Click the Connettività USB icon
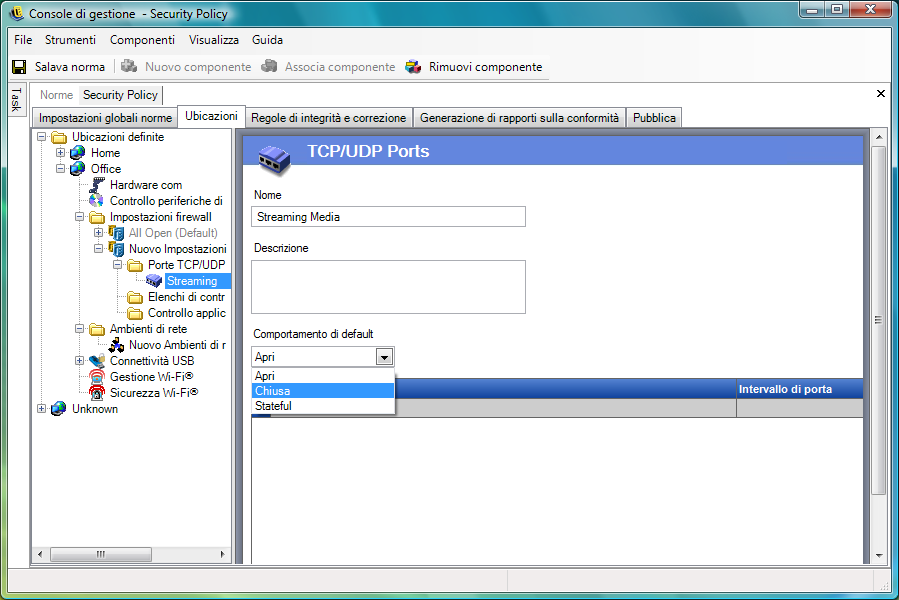899x600 pixels. pos(97,361)
